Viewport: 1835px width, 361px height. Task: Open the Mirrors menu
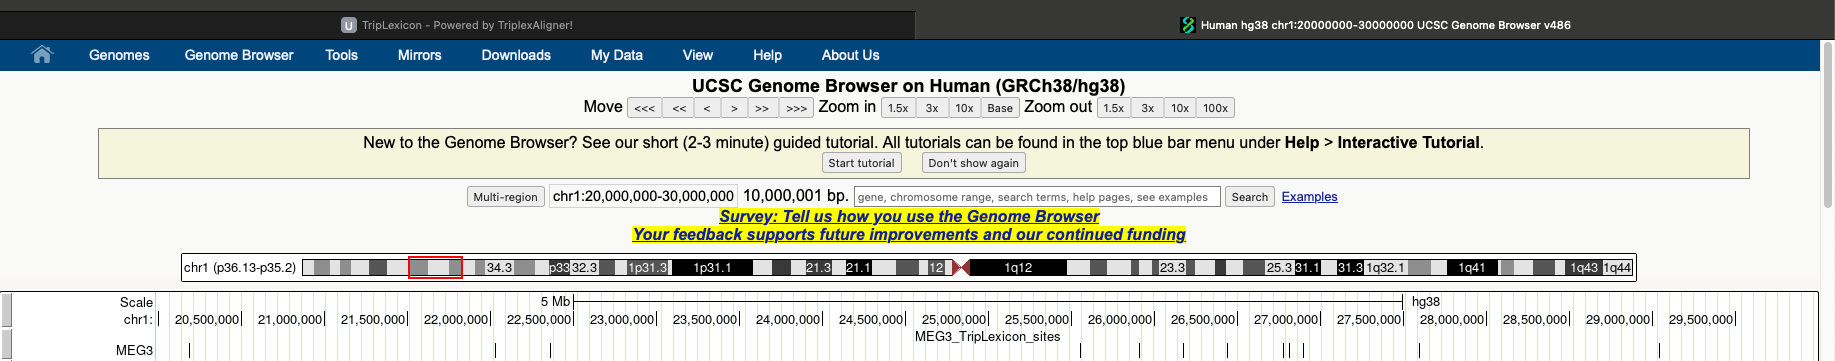point(419,55)
